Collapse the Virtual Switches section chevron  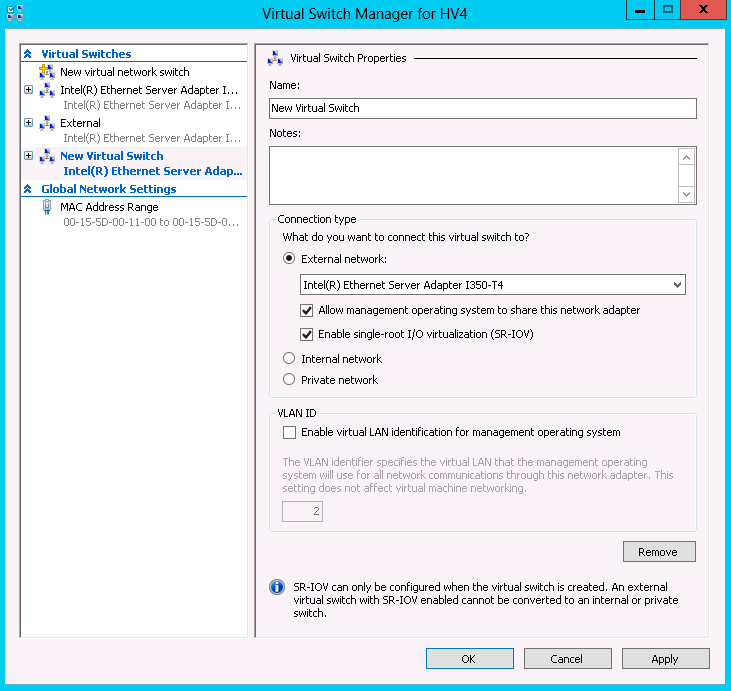[28, 54]
